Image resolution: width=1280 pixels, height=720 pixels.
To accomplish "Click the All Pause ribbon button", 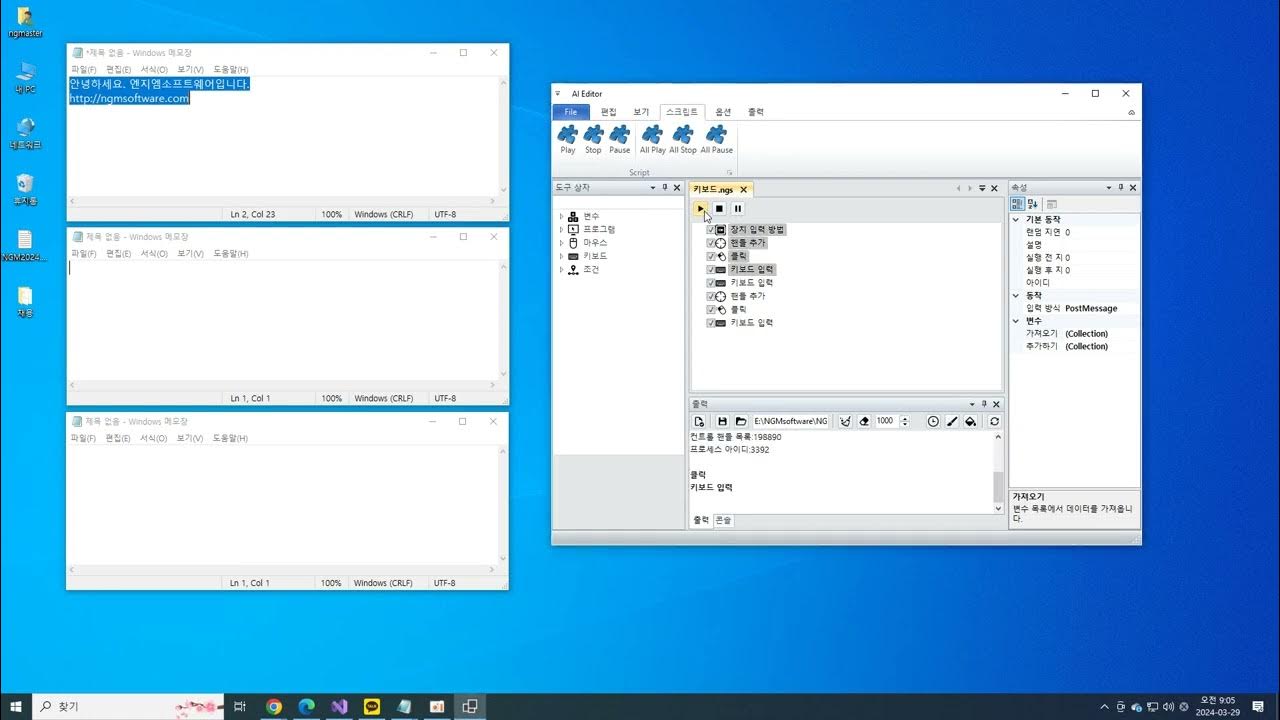I will (x=716, y=140).
